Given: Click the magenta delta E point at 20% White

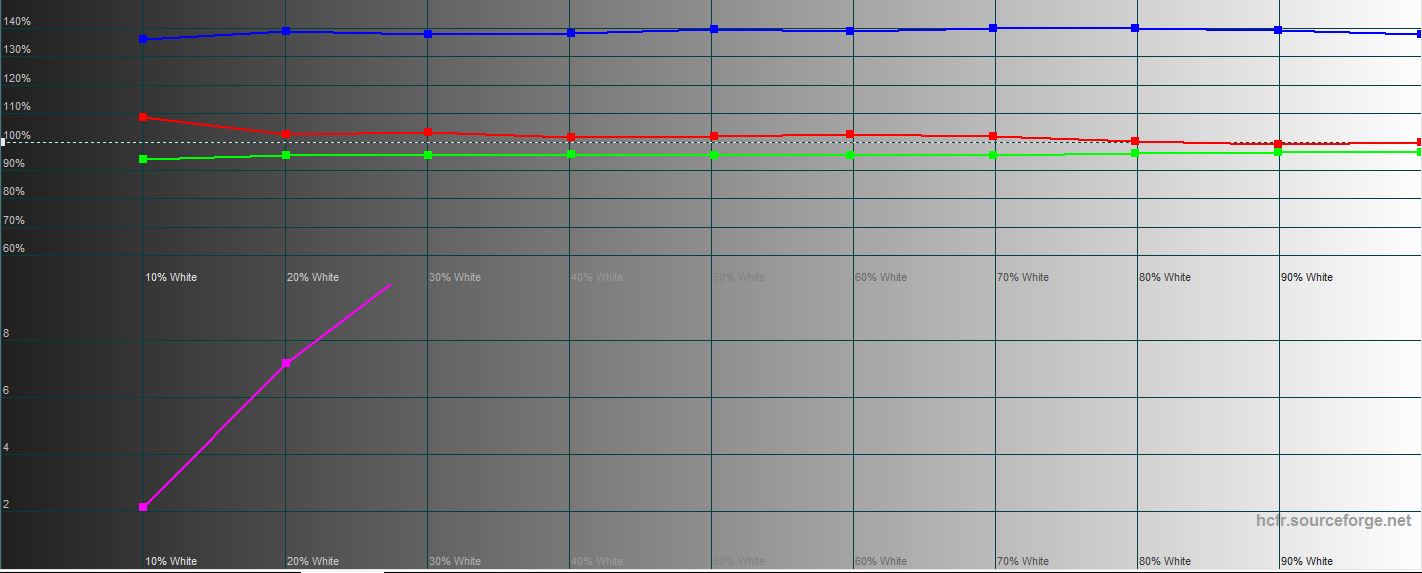Looking at the screenshot, I should click(286, 363).
